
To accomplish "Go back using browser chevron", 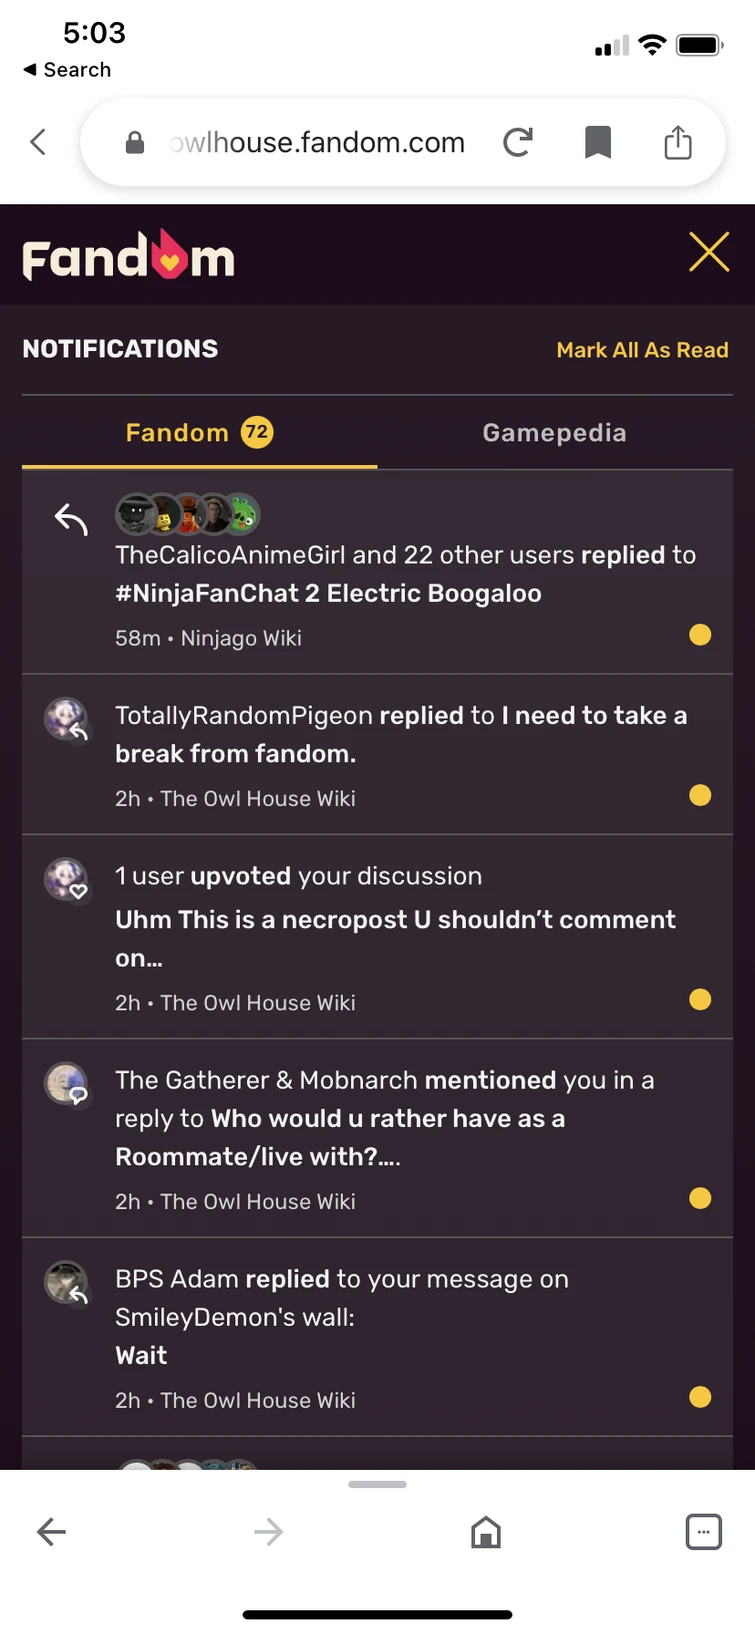I will point(38,143).
